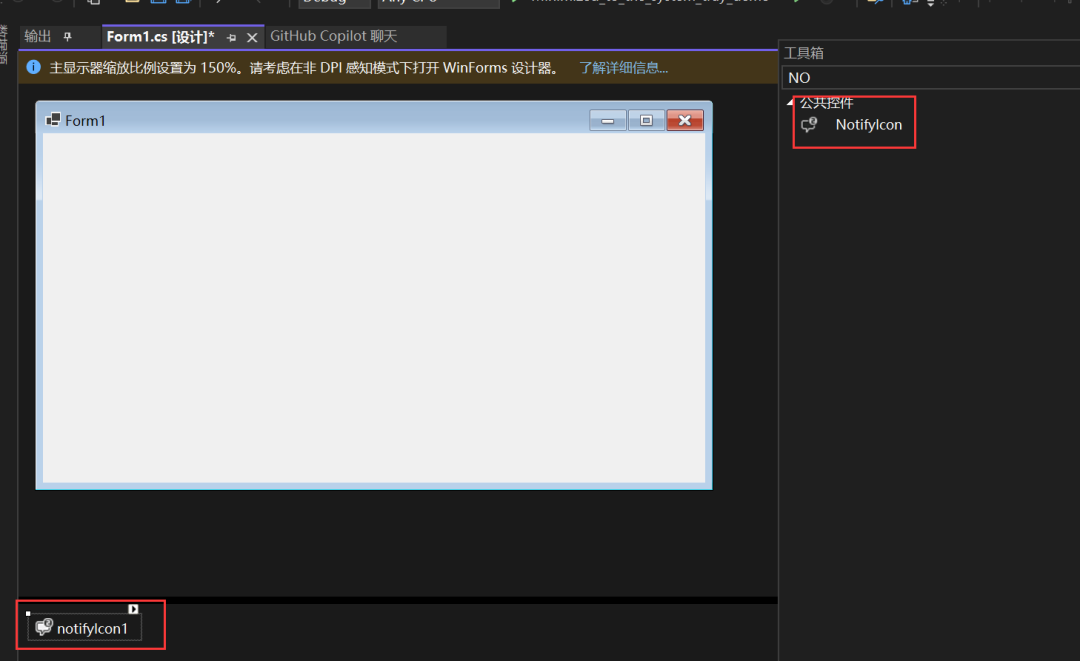1080x661 pixels.
Task: Select the Form1 design surface client area
Action: click(x=374, y=308)
